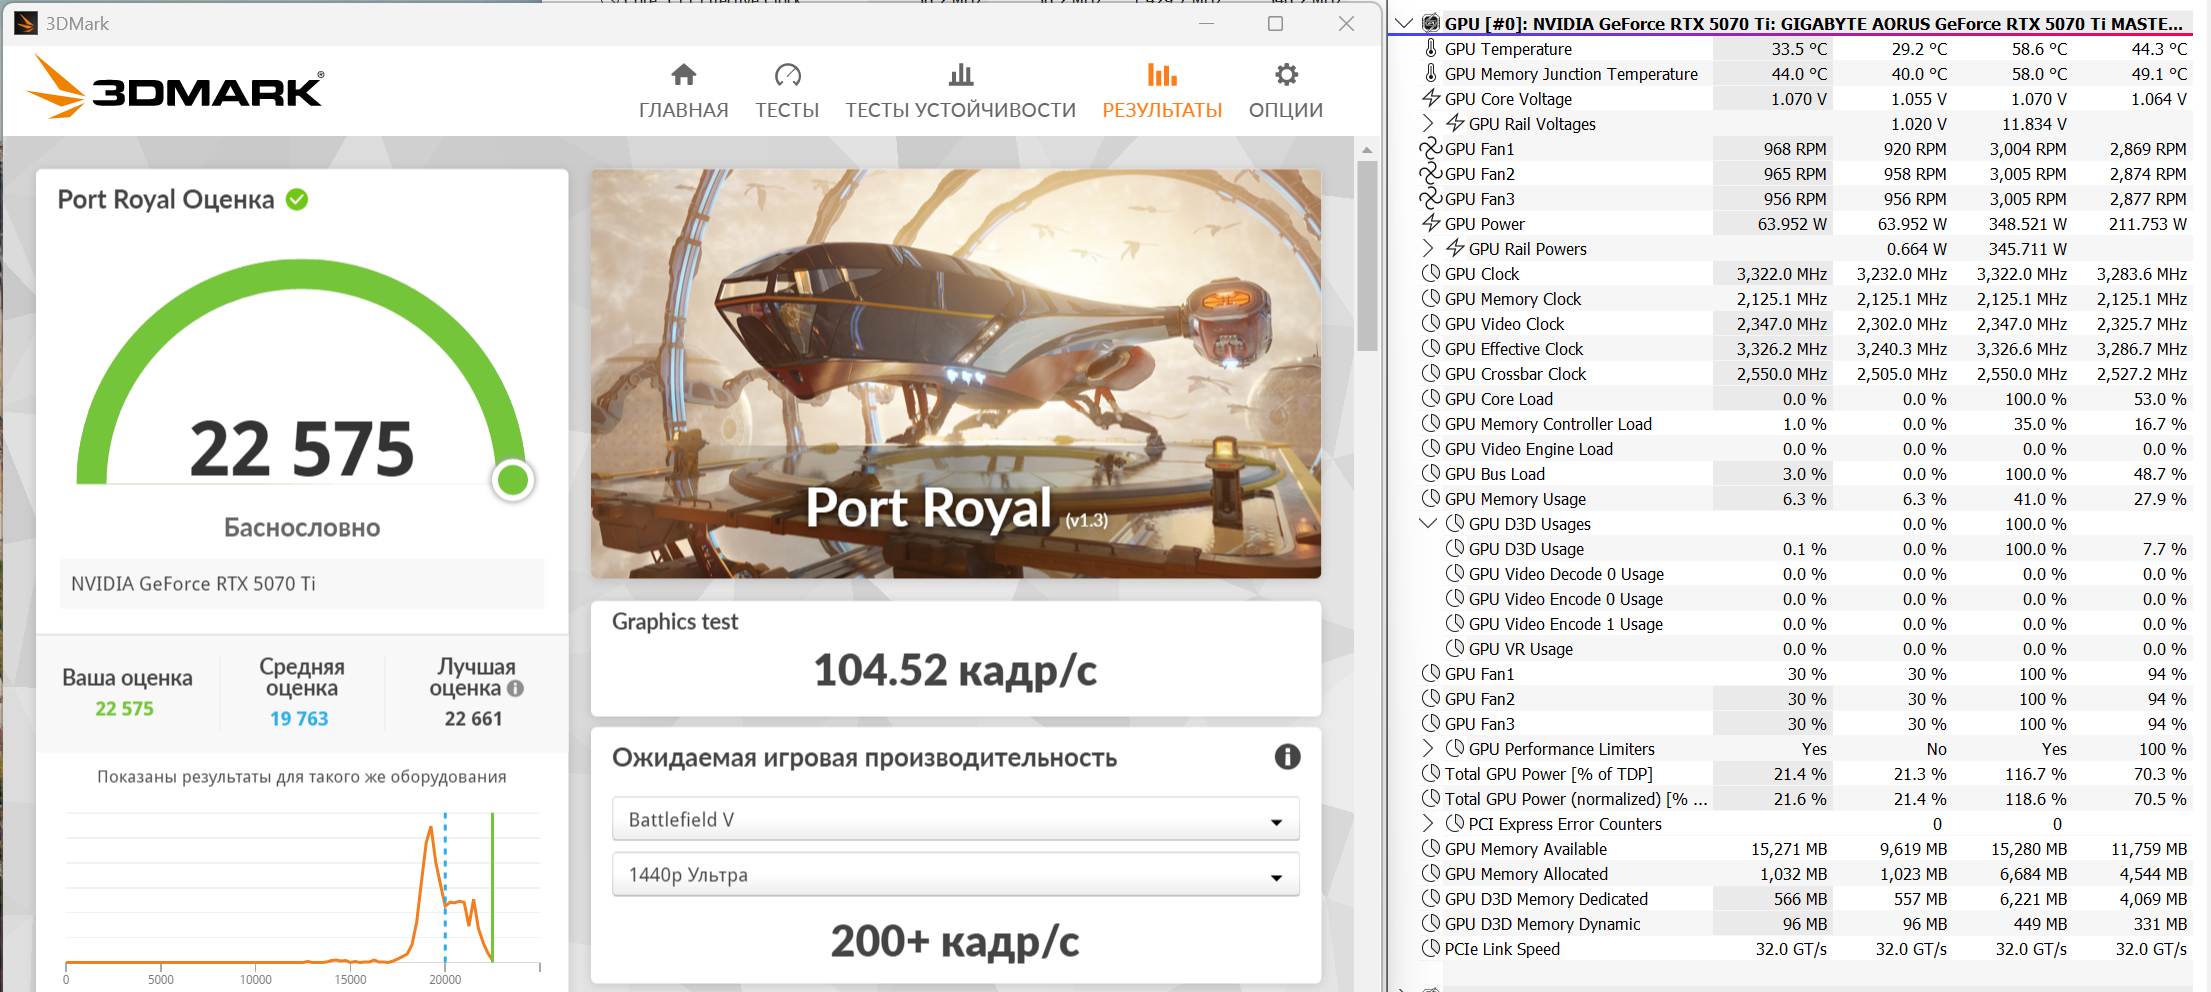This screenshot has height=992, width=2211.
Task: Click the 19 763 average score value
Action: tap(299, 718)
